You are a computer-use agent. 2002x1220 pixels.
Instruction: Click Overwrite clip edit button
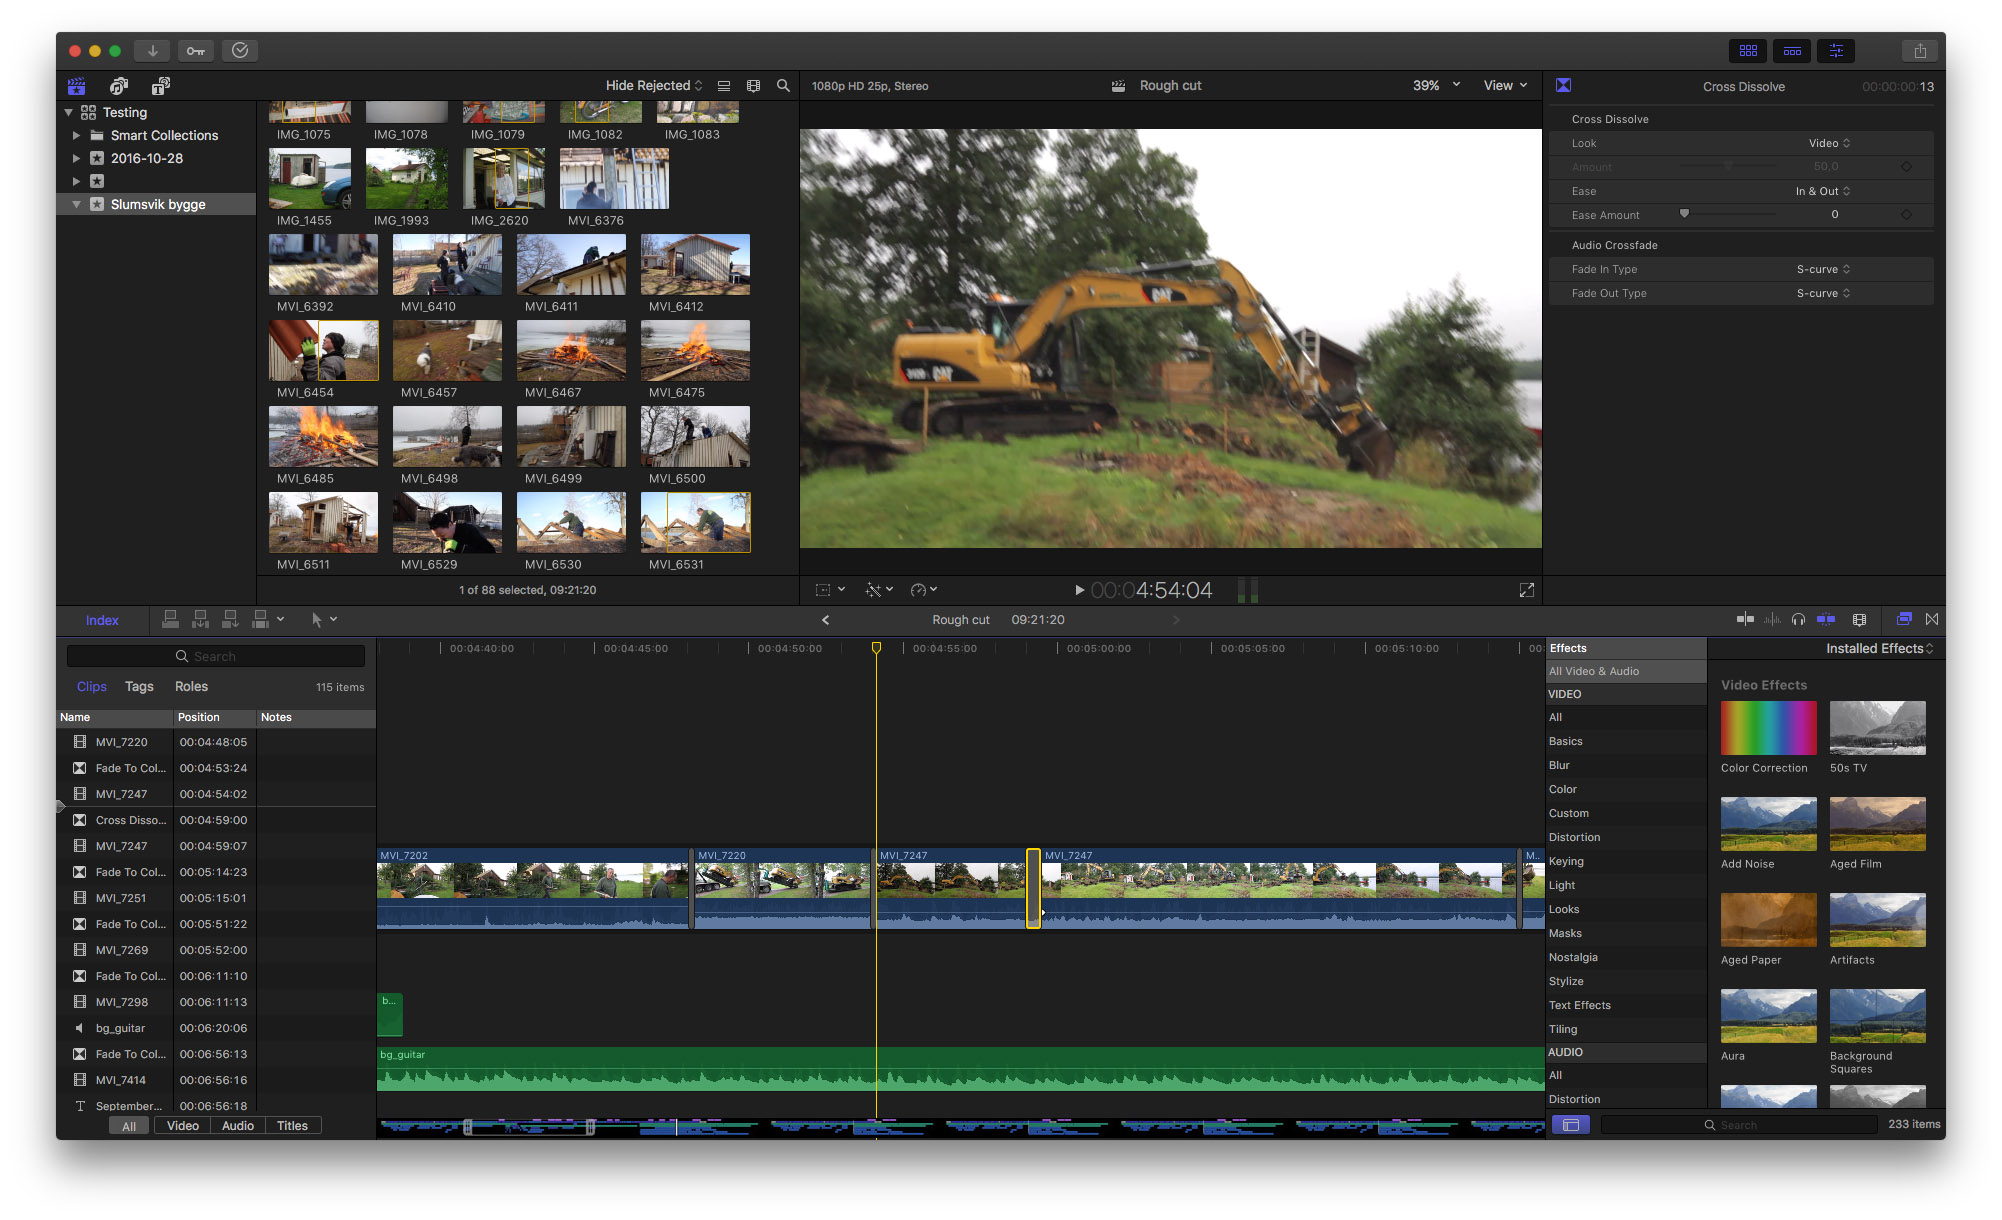(261, 620)
